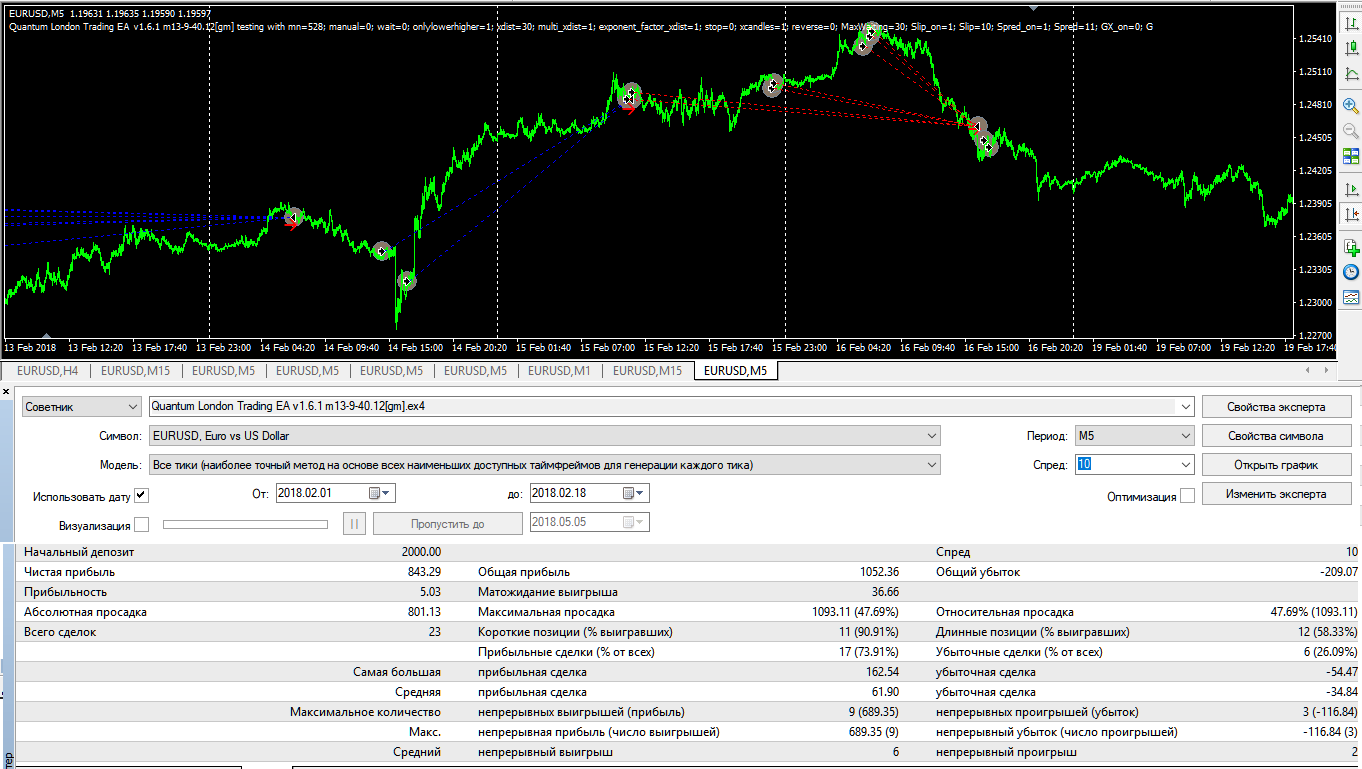This screenshot has width=1362, height=769.
Task: Click gross profit value 1052.36
Action: [879, 572]
